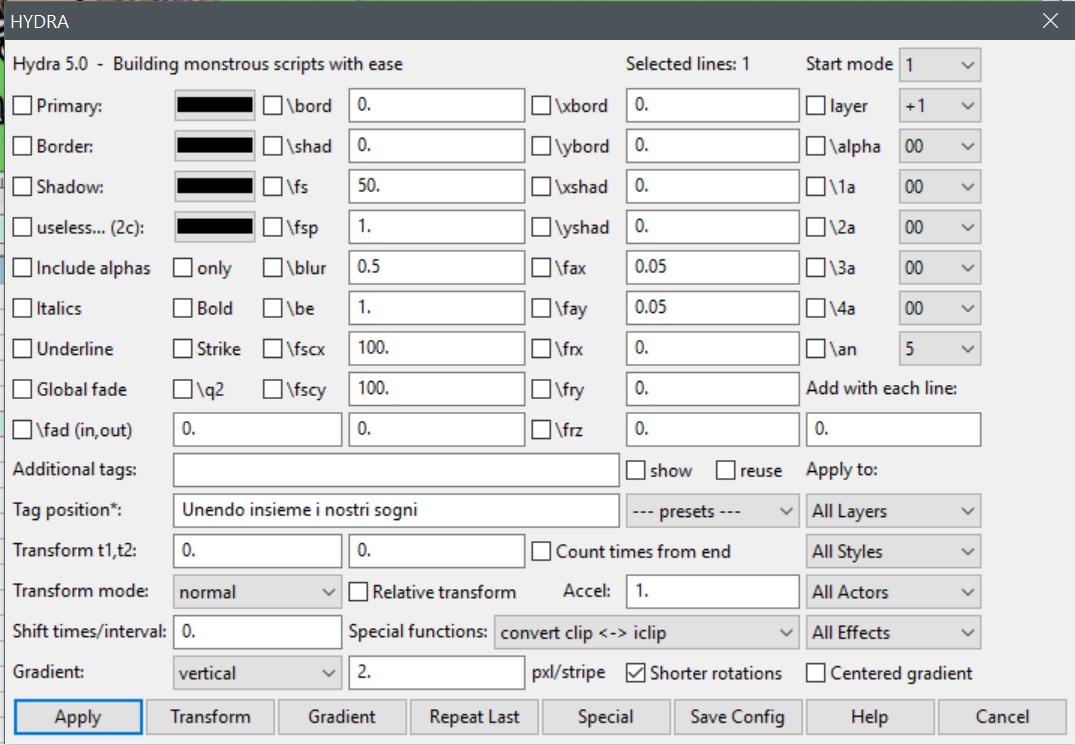This screenshot has width=1075, height=745.
Task: Open the Gradient vertical dropdown
Action: 257,673
